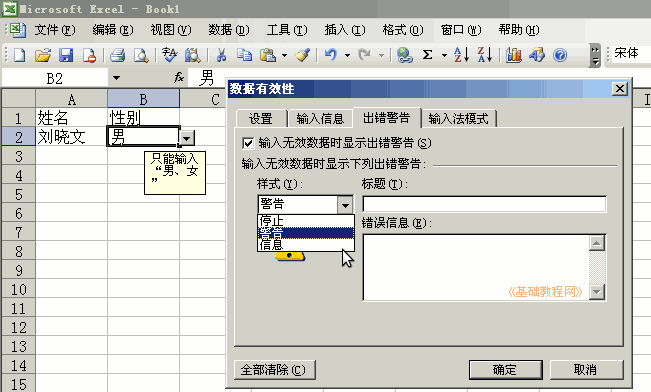Select the Cut scissors icon
651x392 pixels.
[x=221, y=55]
